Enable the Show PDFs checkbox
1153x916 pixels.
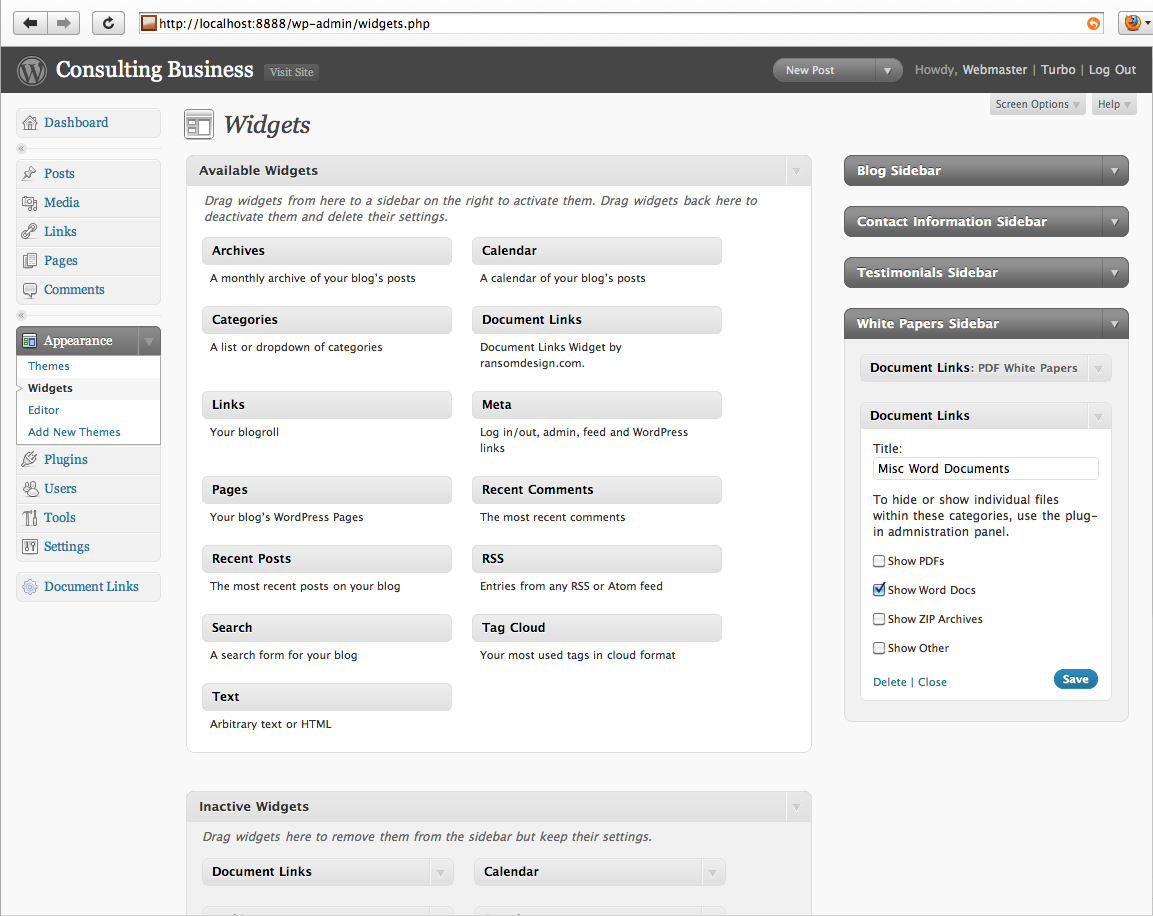pyautogui.click(x=879, y=561)
